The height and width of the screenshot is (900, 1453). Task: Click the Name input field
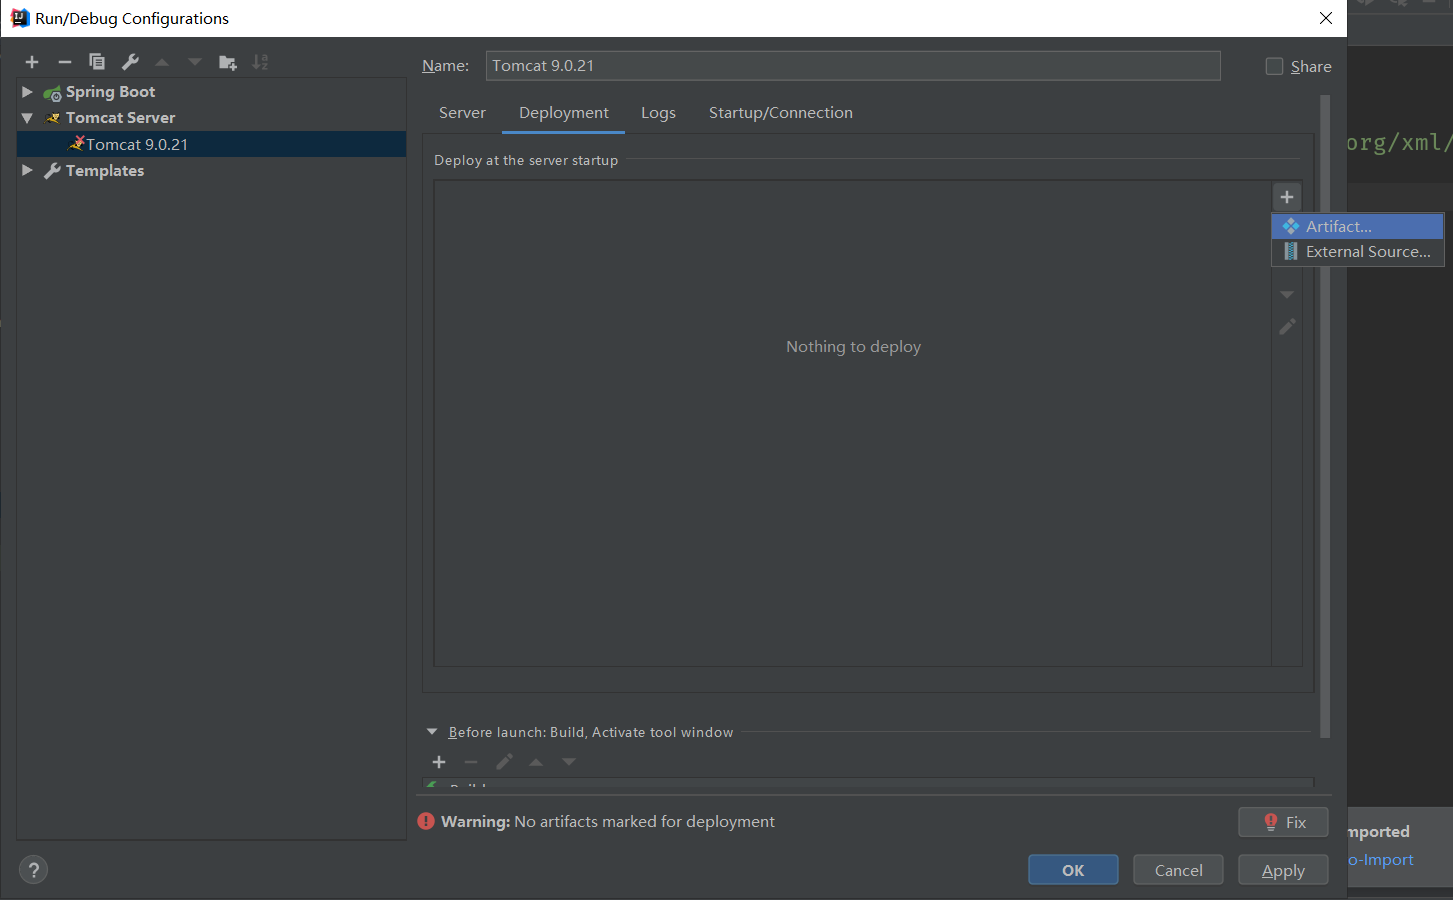coord(853,66)
